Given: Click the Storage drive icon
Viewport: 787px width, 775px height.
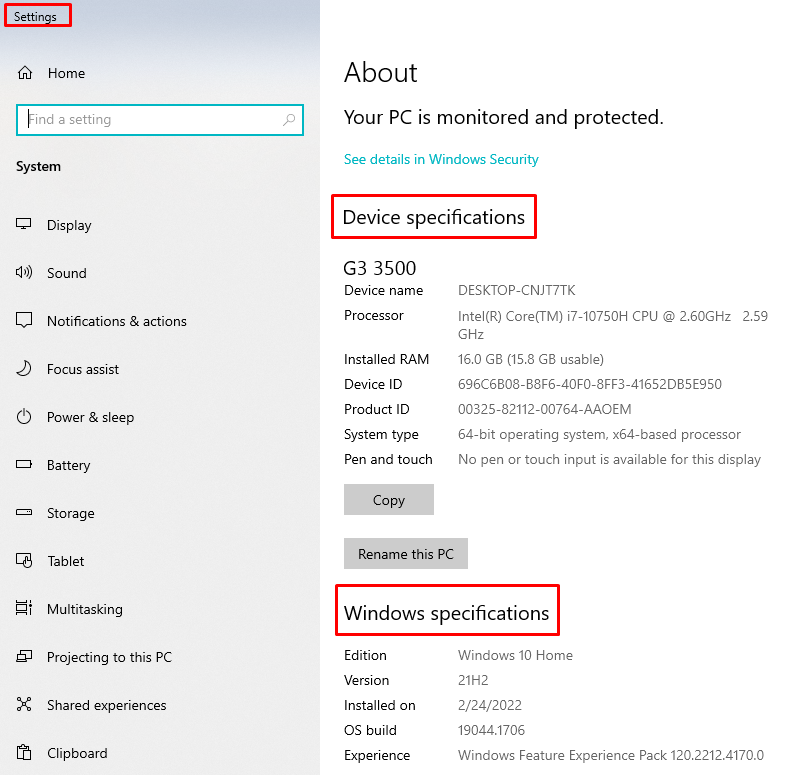Looking at the screenshot, I should [25, 513].
